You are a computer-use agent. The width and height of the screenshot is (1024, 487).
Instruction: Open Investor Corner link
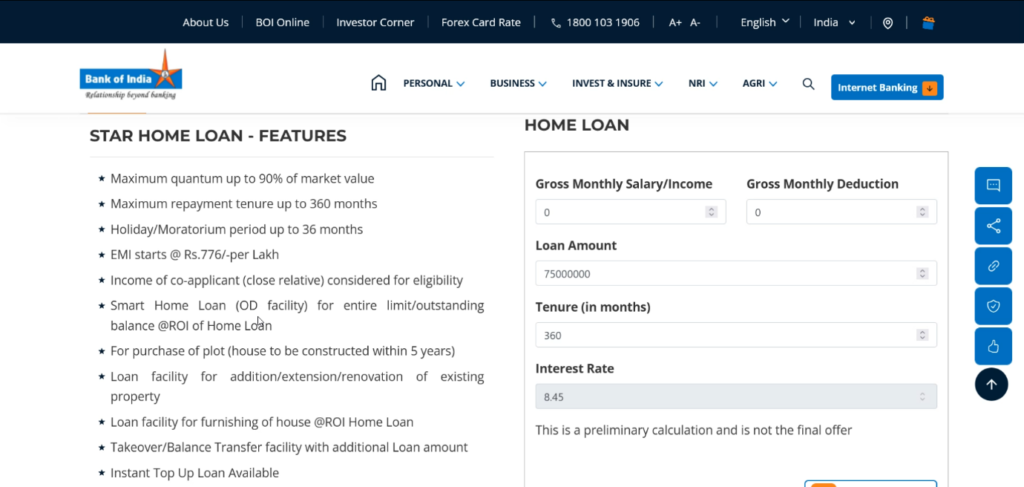coord(375,22)
